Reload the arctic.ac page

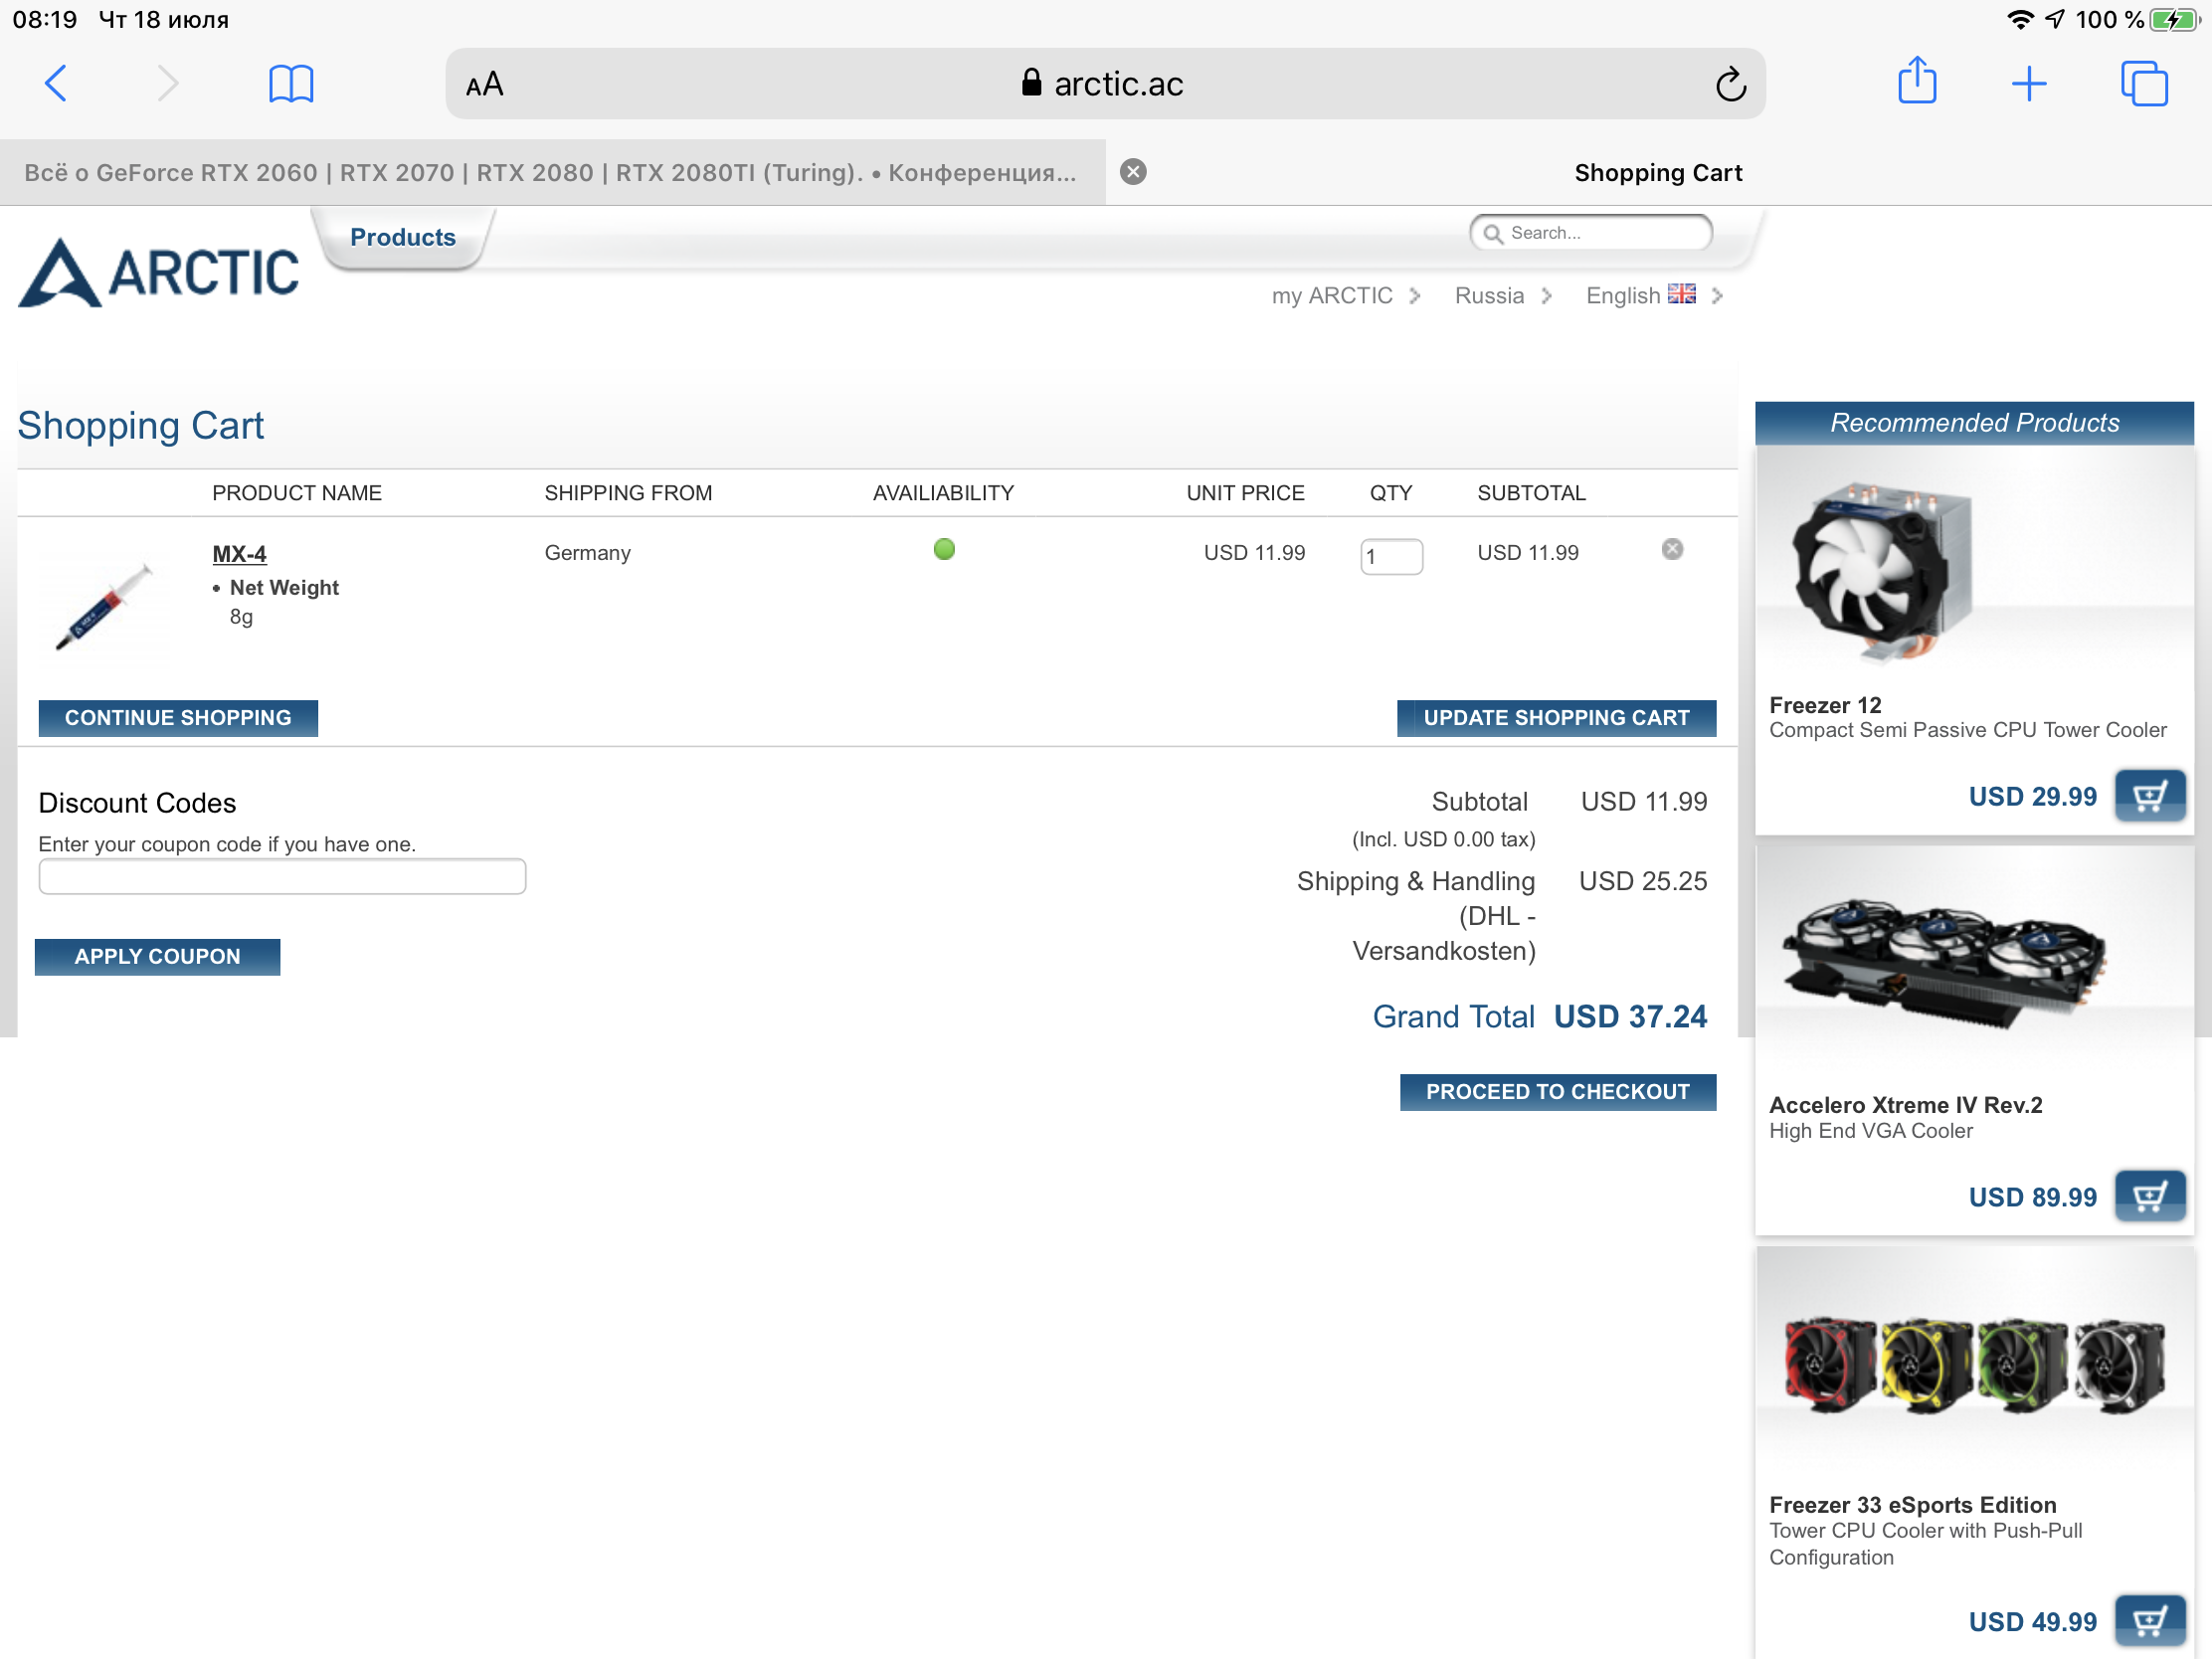1730,85
